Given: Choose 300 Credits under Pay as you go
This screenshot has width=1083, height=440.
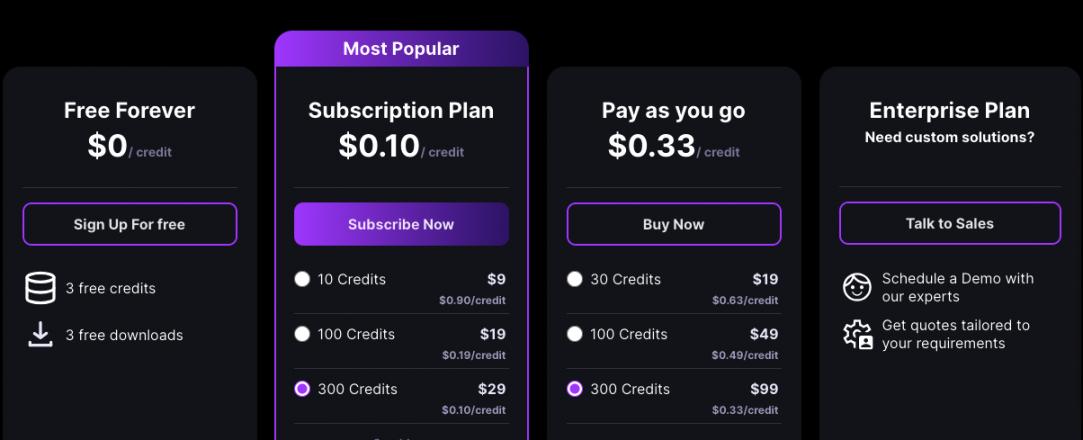Looking at the screenshot, I should [x=574, y=389].
